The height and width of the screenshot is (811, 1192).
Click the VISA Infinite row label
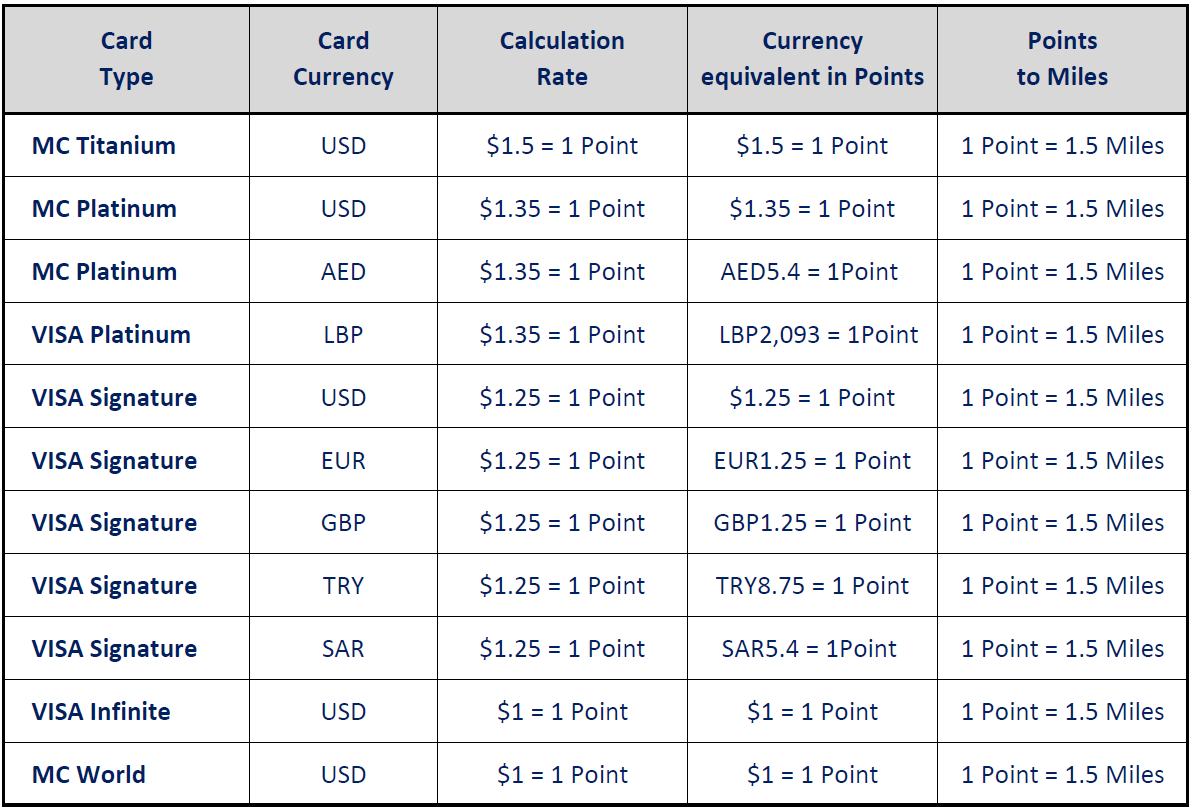100,712
